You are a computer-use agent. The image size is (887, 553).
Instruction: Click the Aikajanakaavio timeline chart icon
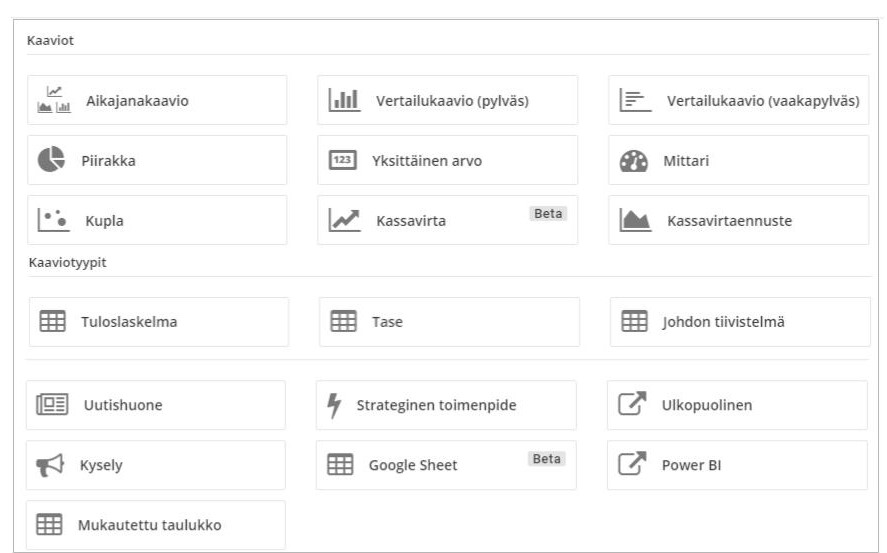coord(54,100)
